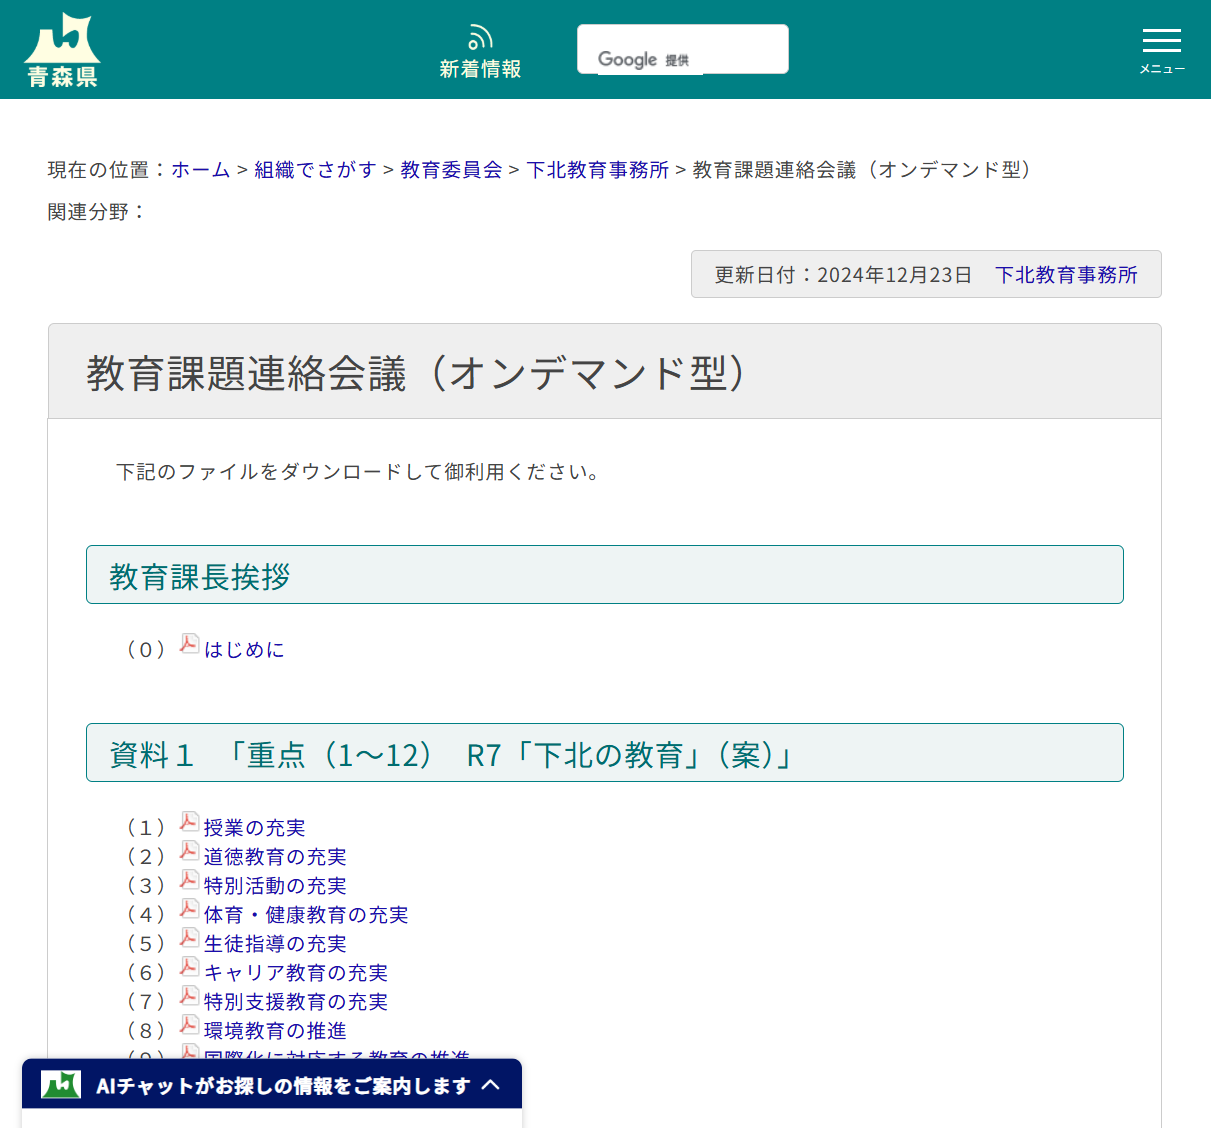Click the PDF icon beside はじめに
Image resolution: width=1211 pixels, height=1128 pixels.
188,645
